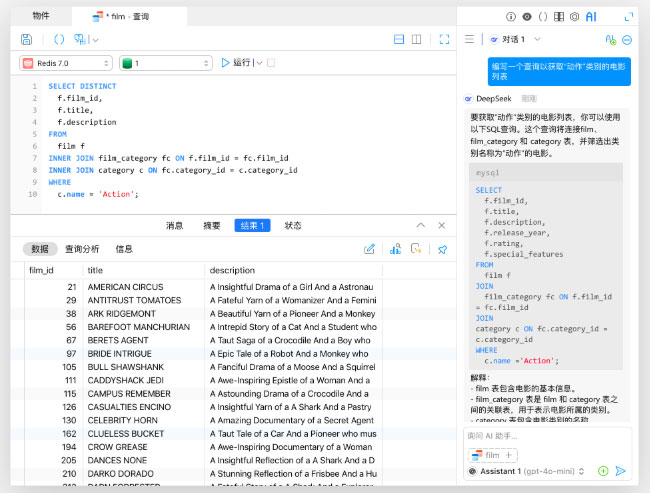This screenshot has height=493, width=650.
Task: Open the Redis 7.0 connection dropdown
Action: (x=66, y=63)
